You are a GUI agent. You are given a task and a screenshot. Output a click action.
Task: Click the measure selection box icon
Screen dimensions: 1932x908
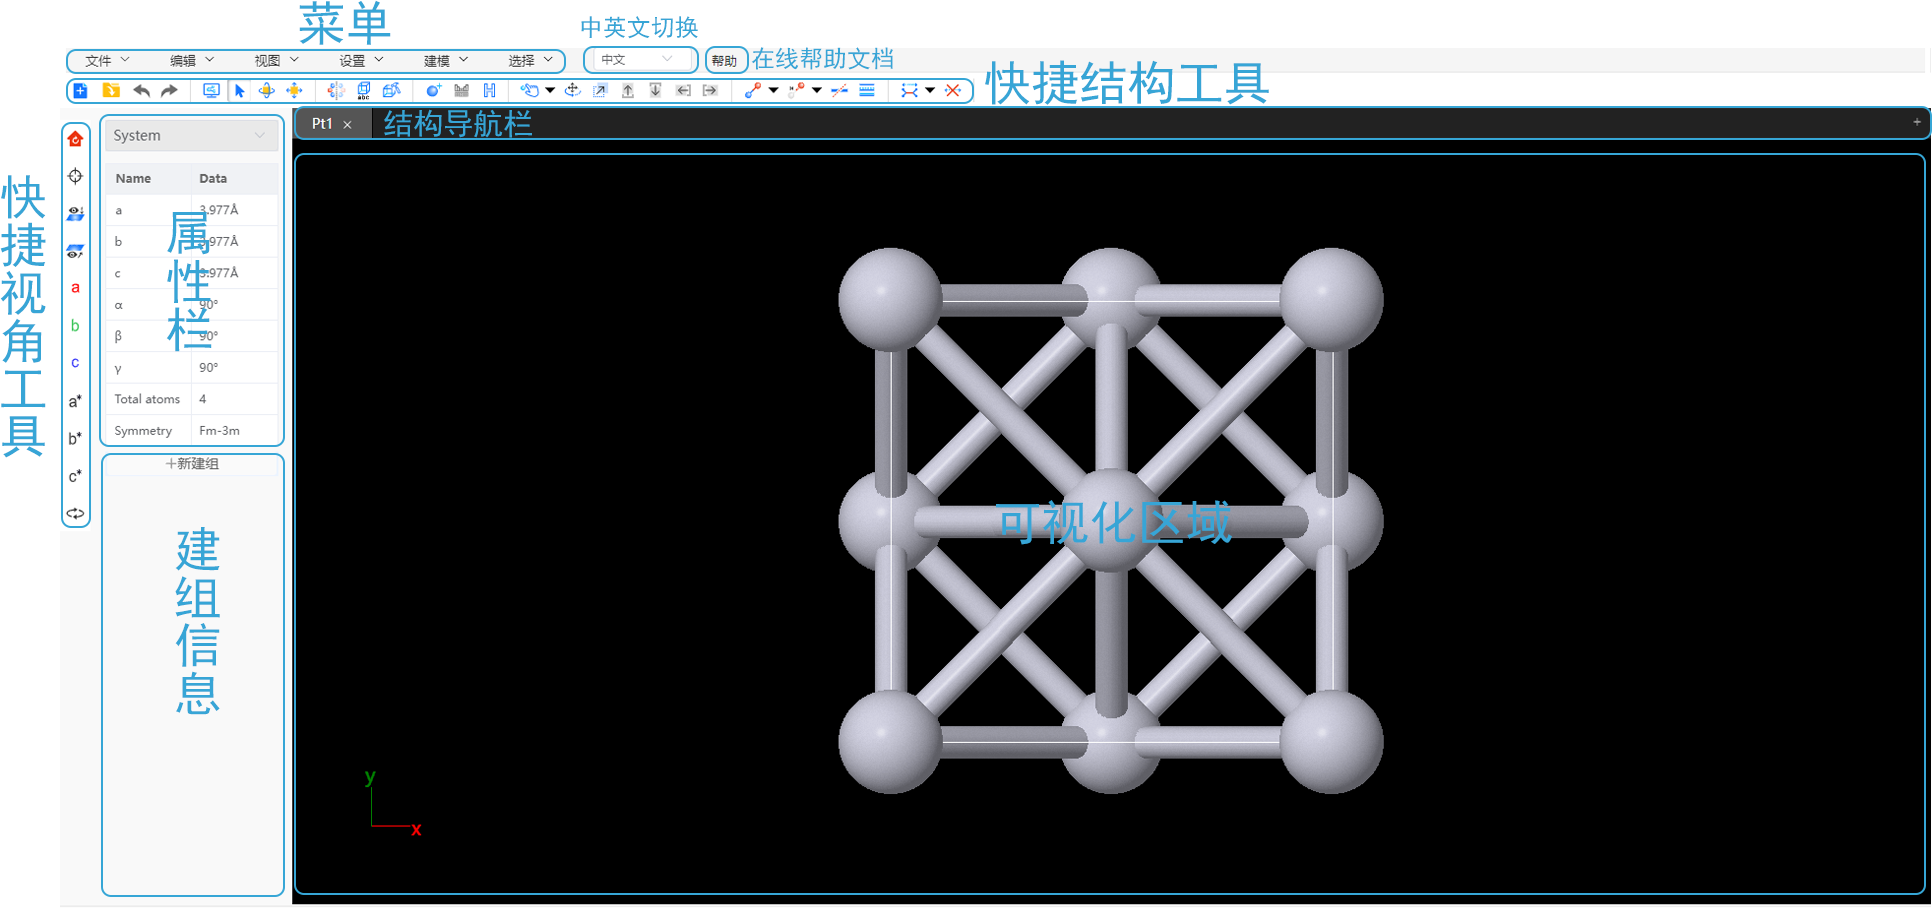909,91
